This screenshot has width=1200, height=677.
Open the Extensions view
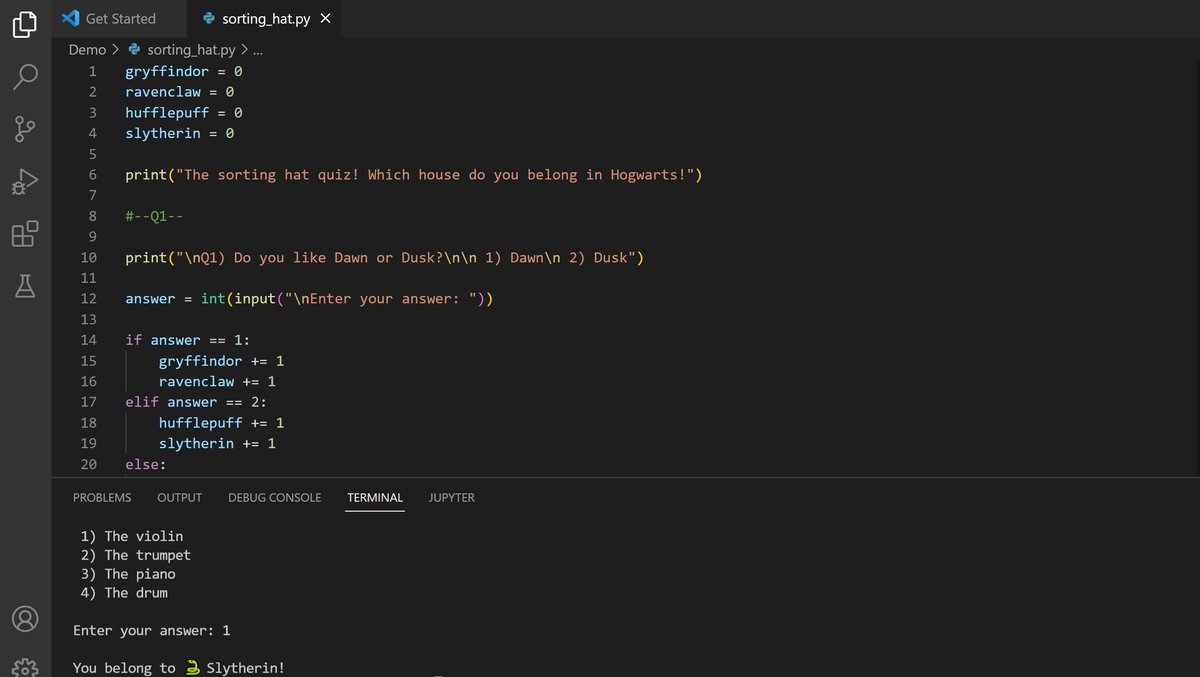(x=25, y=235)
